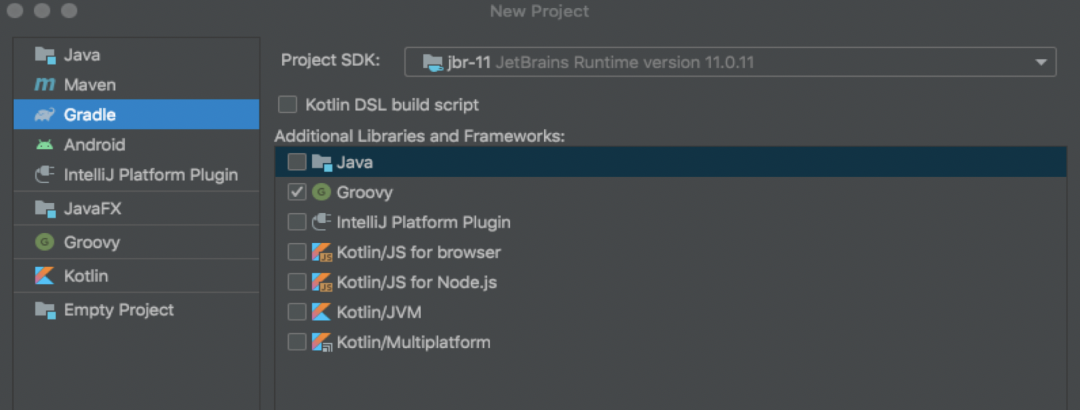Choose Empty Project type

pos(136,310)
